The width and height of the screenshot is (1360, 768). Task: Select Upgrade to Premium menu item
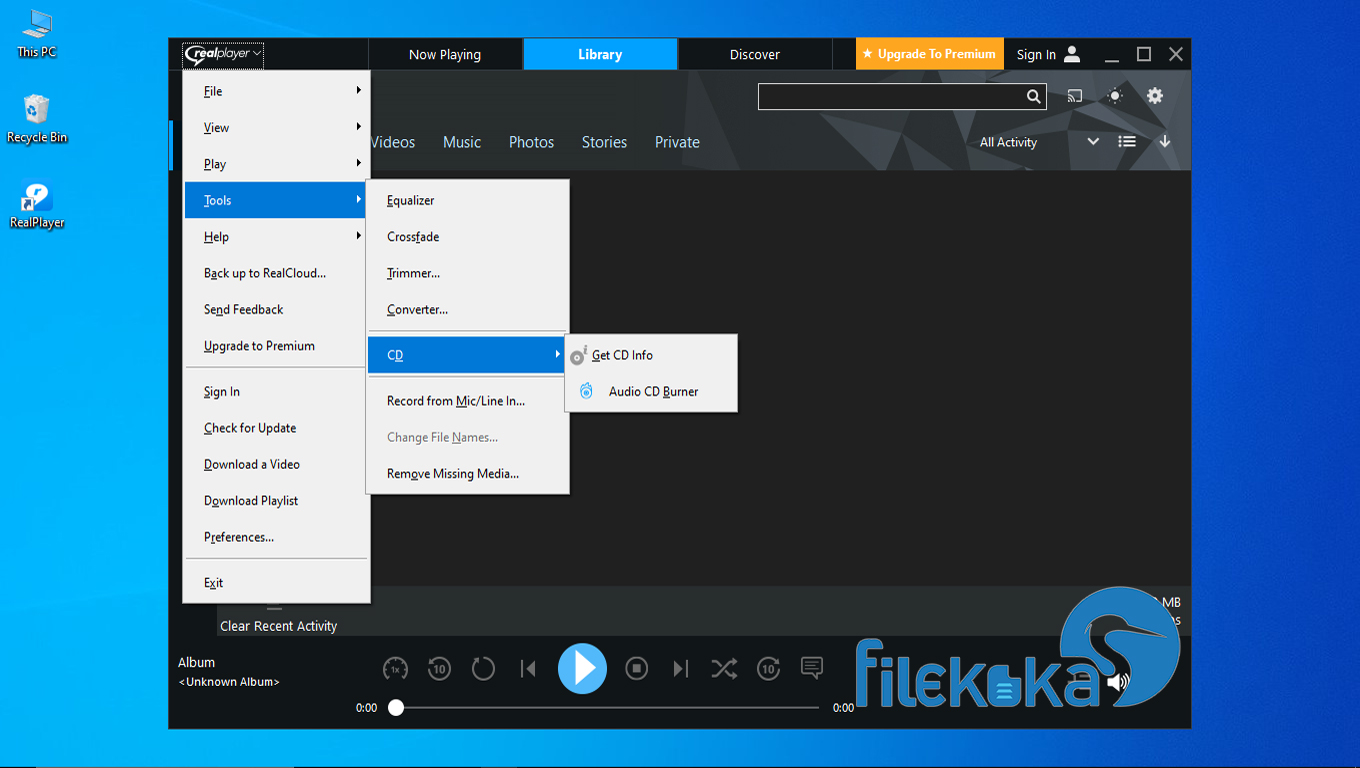276,346
